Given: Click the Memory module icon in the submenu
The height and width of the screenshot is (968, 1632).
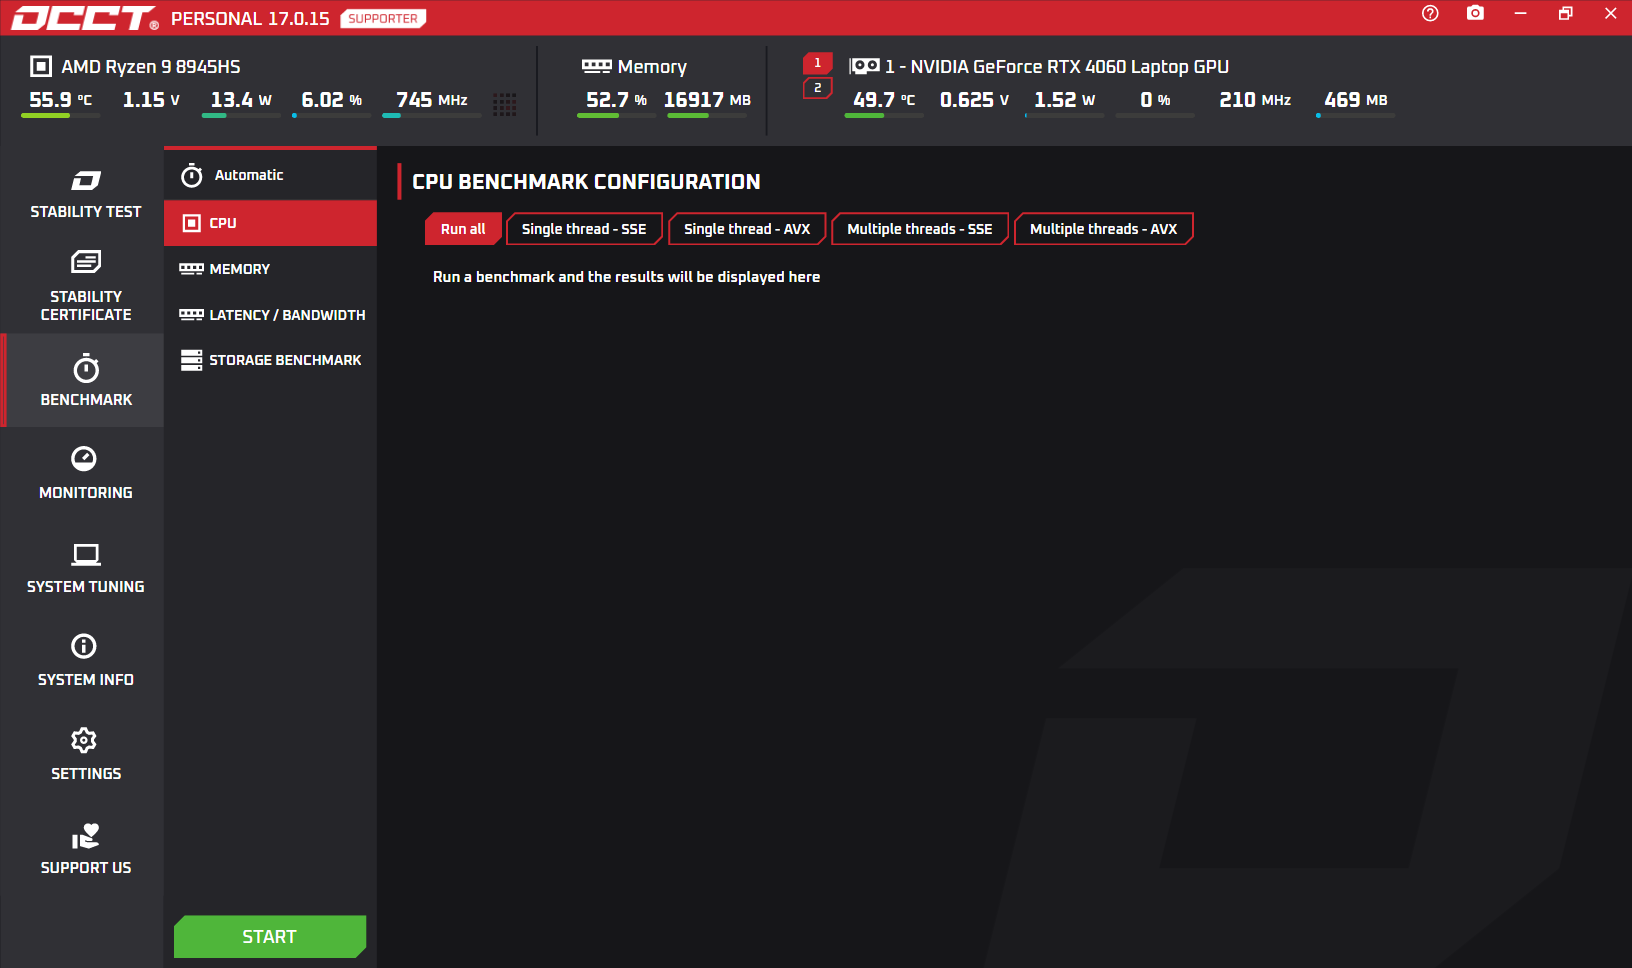Looking at the screenshot, I should point(191,269).
